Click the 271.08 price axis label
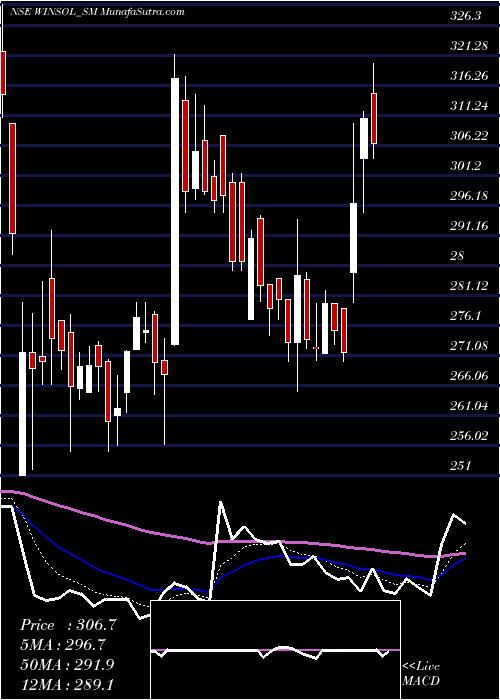500x700 pixels. click(470, 346)
